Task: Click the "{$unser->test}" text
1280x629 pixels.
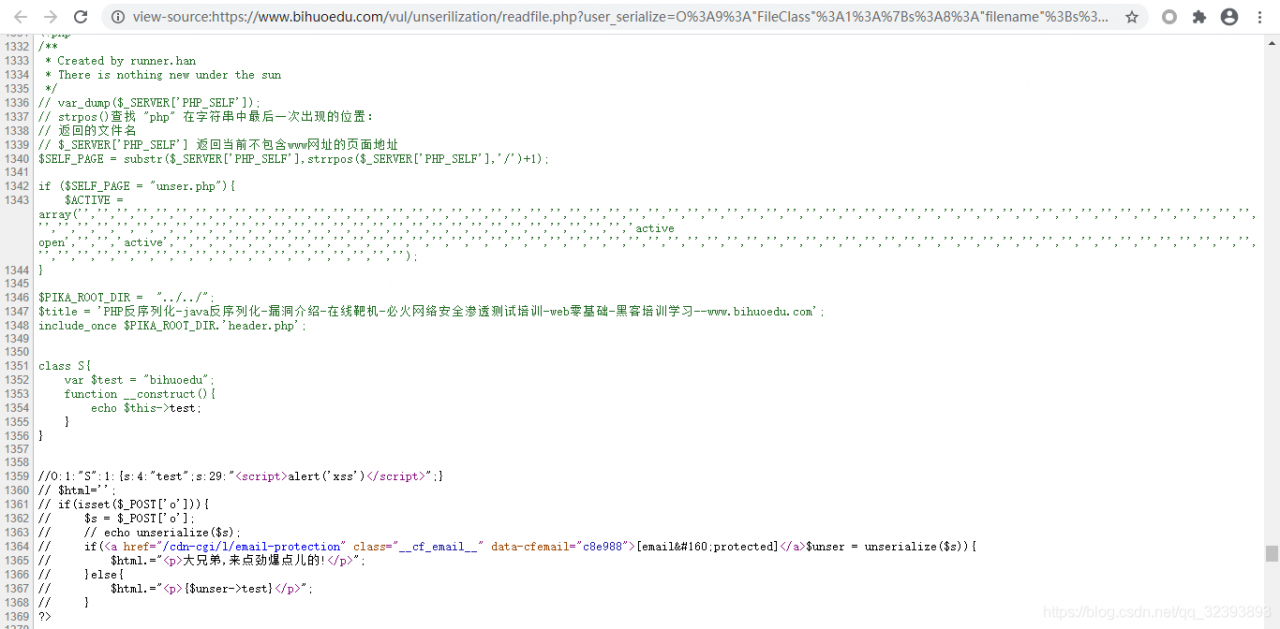Action: pos(228,588)
